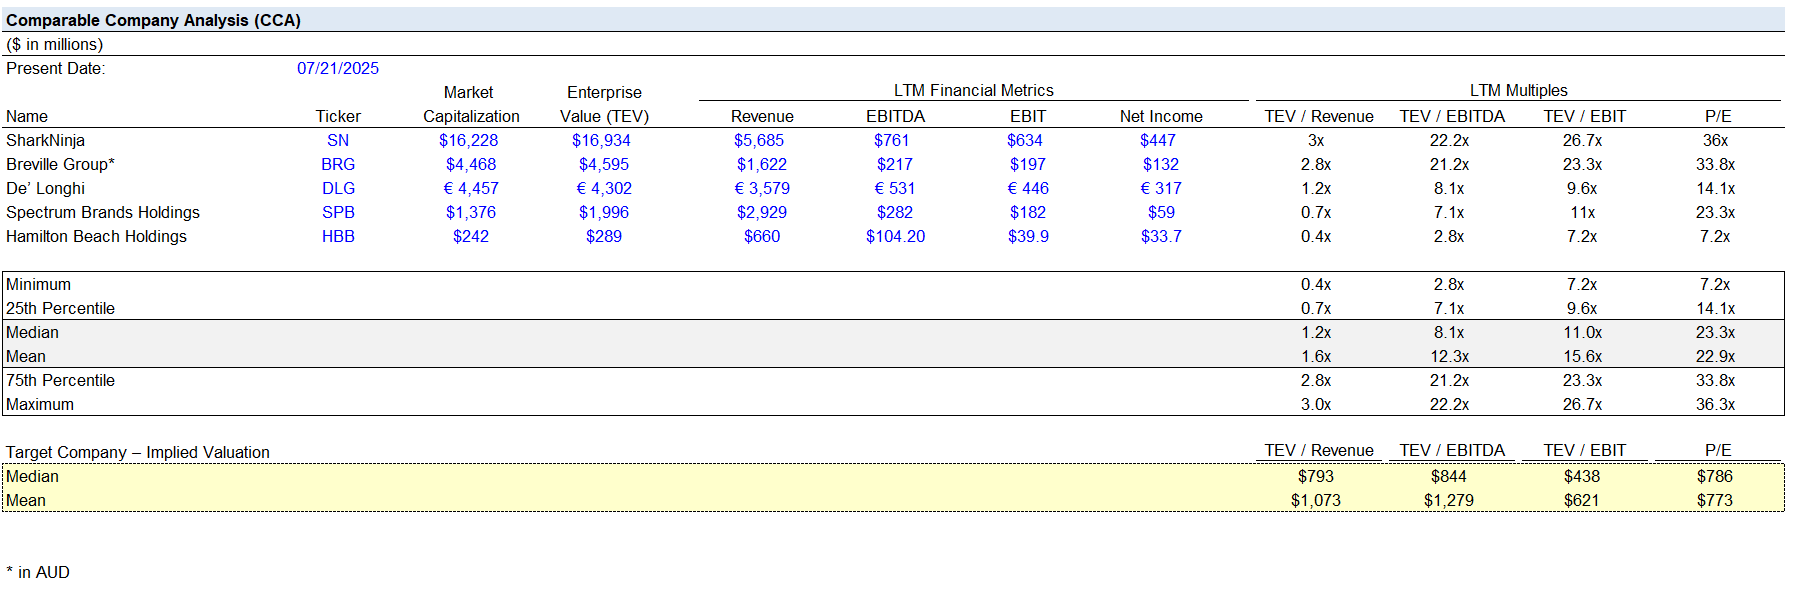This screenshot has height=595, width=1794.
Task: Select SharkNinja net income $447
Action: 1158,140
